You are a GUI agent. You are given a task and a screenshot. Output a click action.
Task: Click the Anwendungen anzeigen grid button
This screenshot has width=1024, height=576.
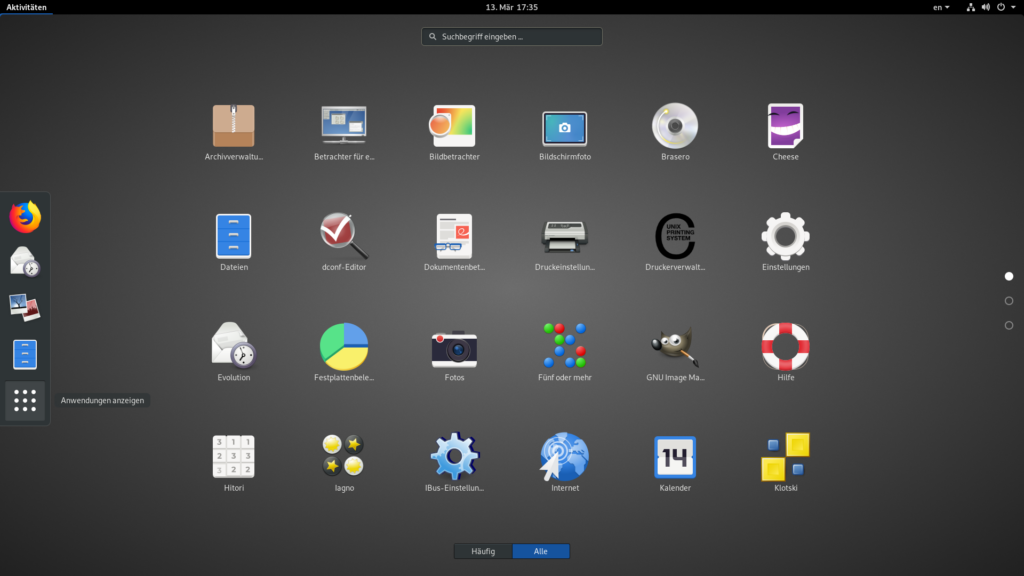(x=25, y=400)
